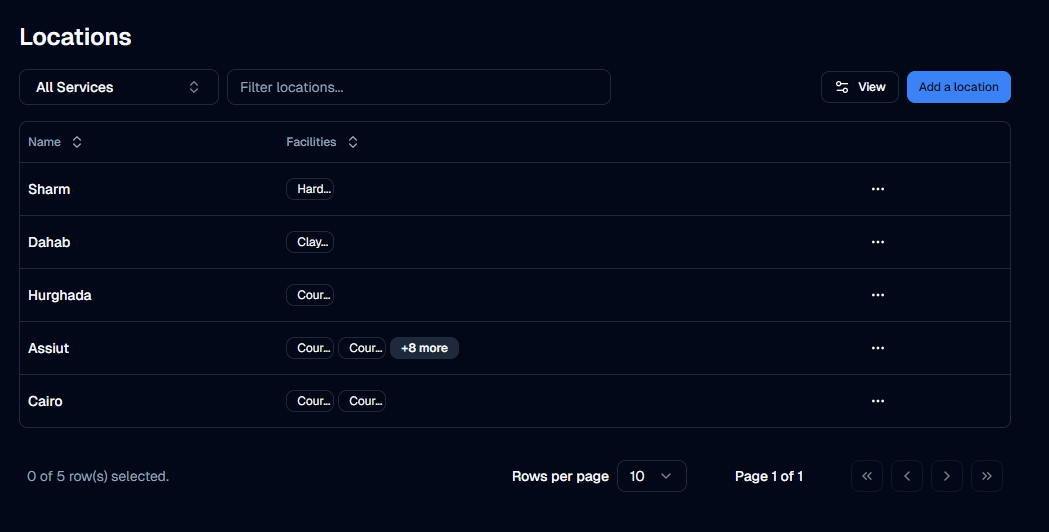Click the Add a location button
The image size is (1049, 532).
point(958,87)
